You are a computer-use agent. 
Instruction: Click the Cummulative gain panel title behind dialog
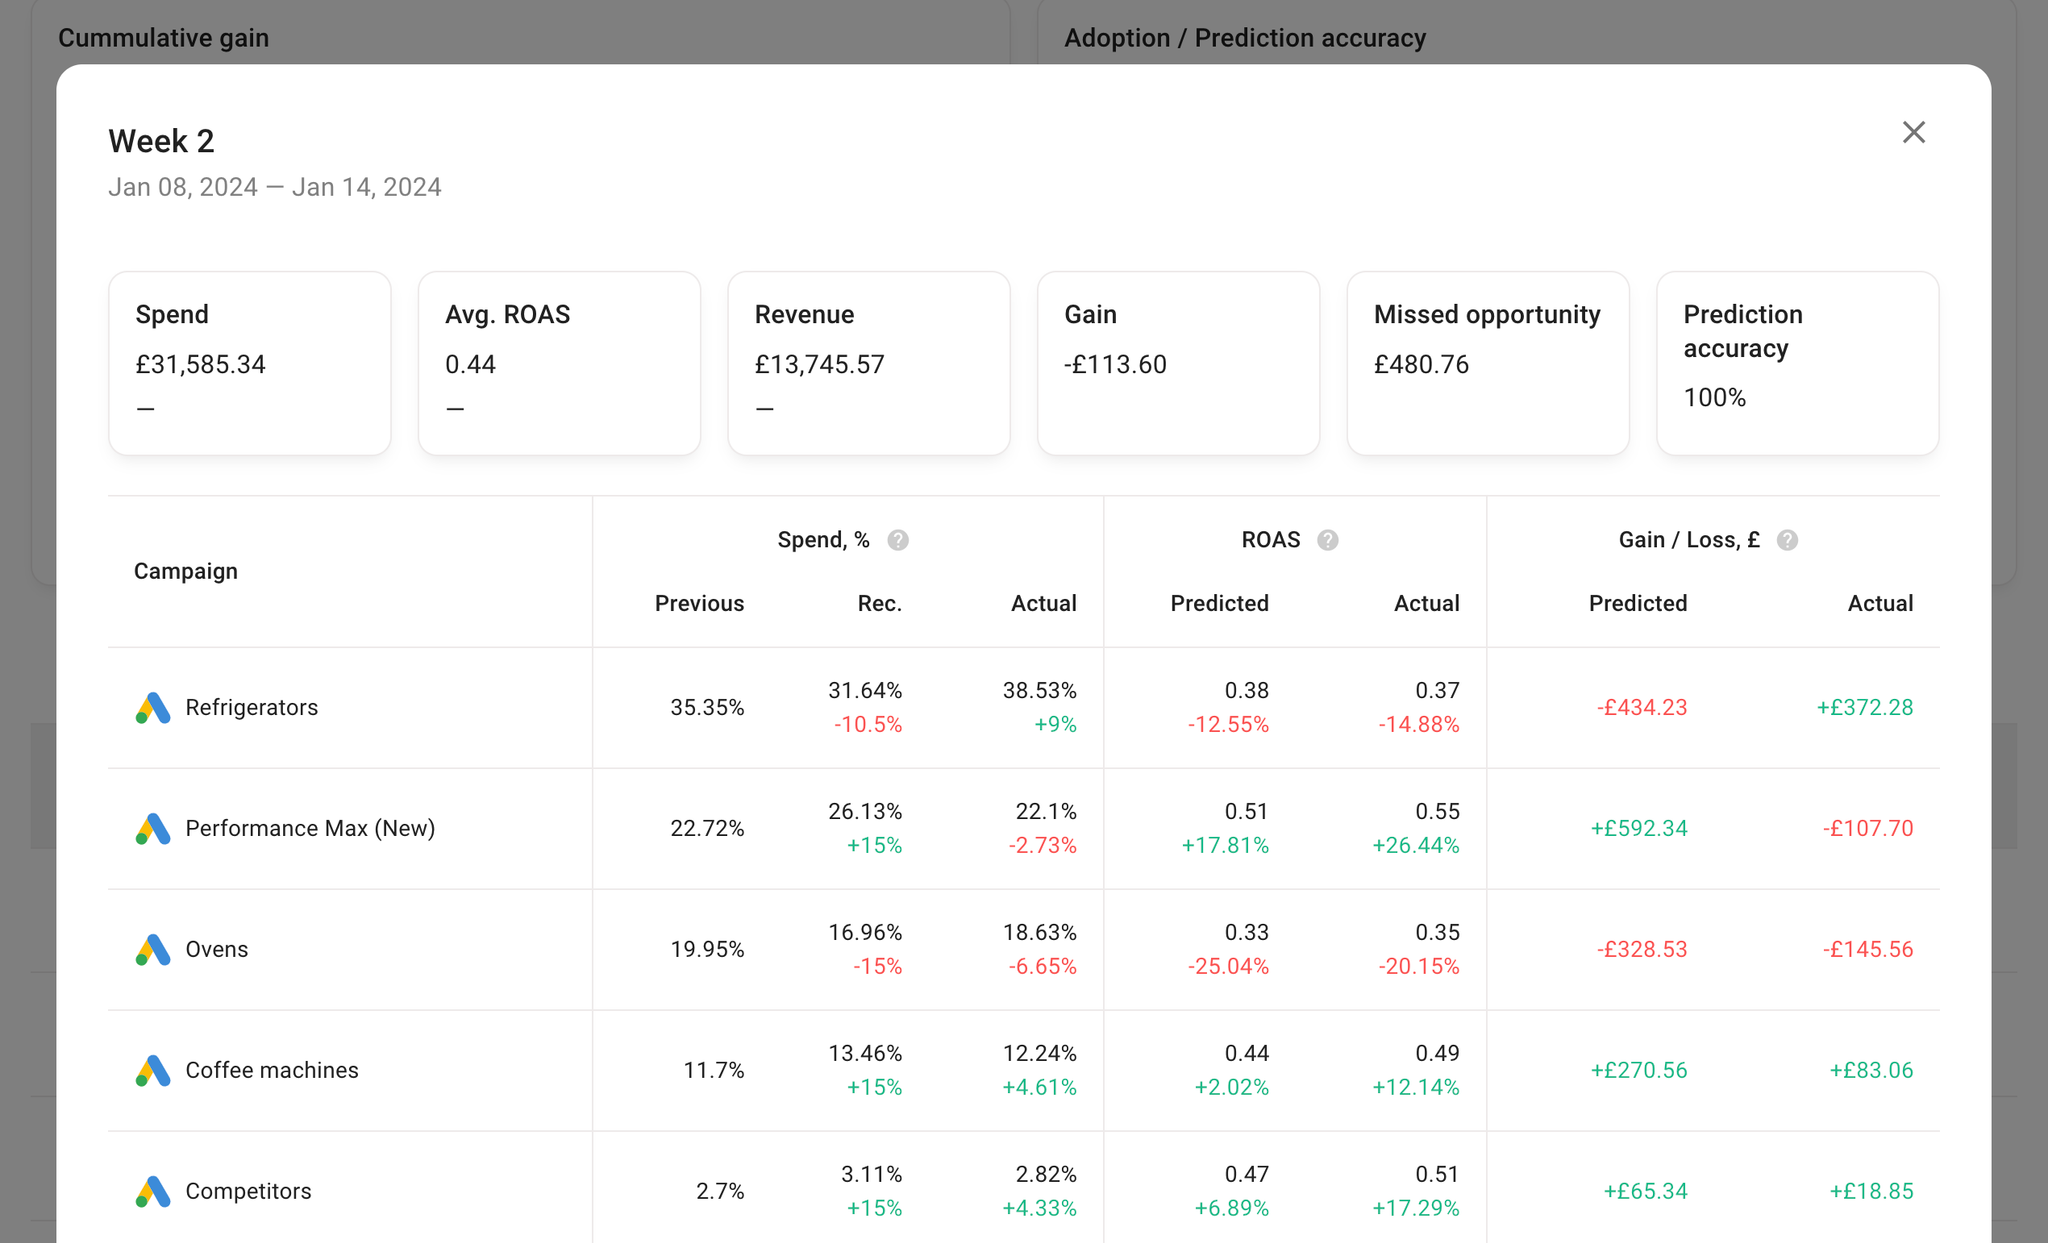pos(164,38)
